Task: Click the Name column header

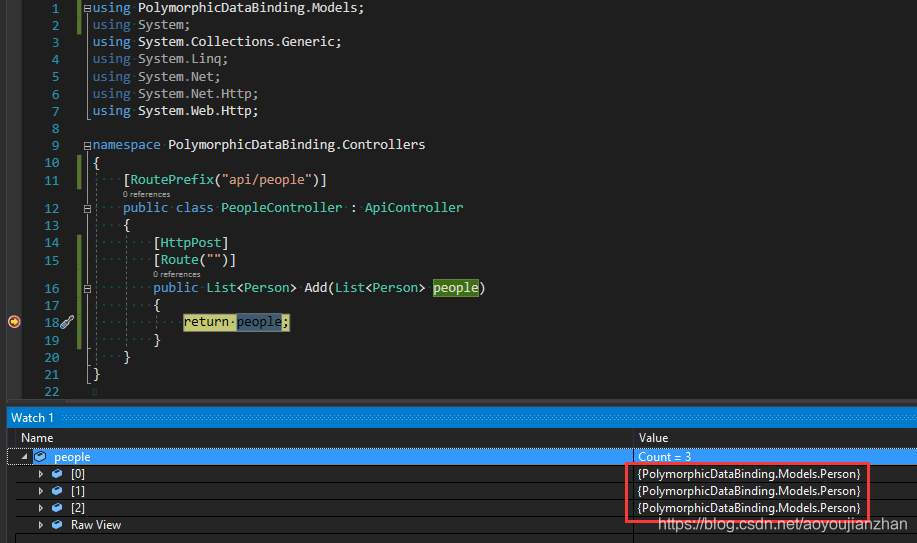Action: [x=37, y=438]
